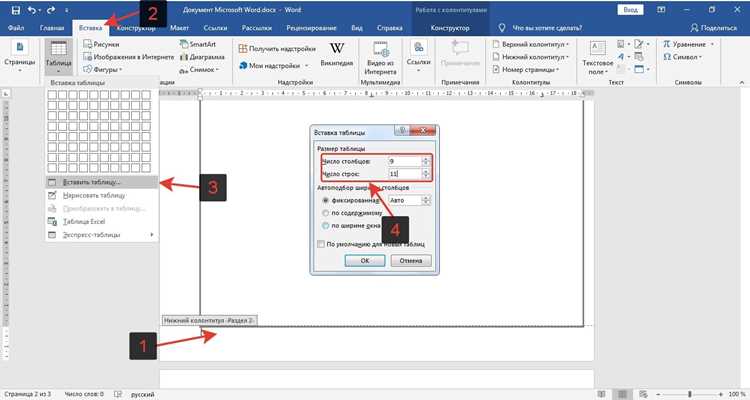
Task: Choose Нарисовать таблицу (Draw Table)
Action: pyautogui.click(x=102, y=195)
